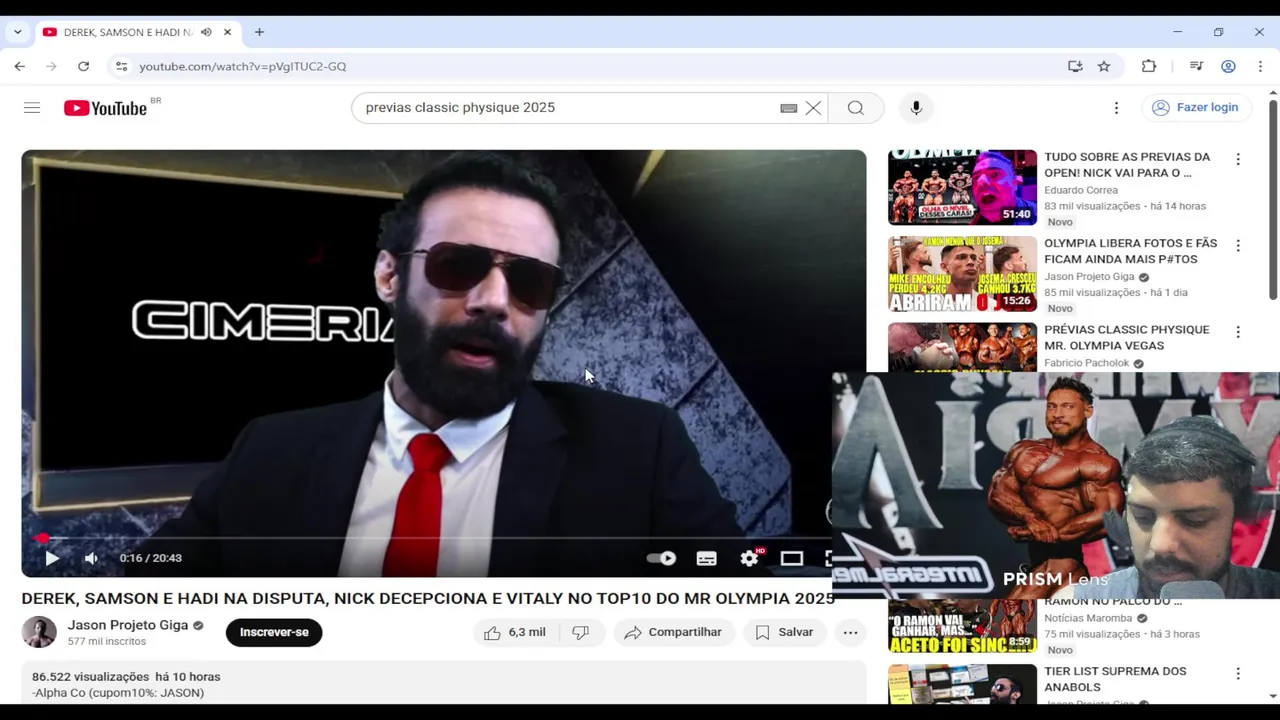Toggle autoplay switch in the player
Screen dimensions: 1280x720
pyautogui.click(x=661, y=558)
